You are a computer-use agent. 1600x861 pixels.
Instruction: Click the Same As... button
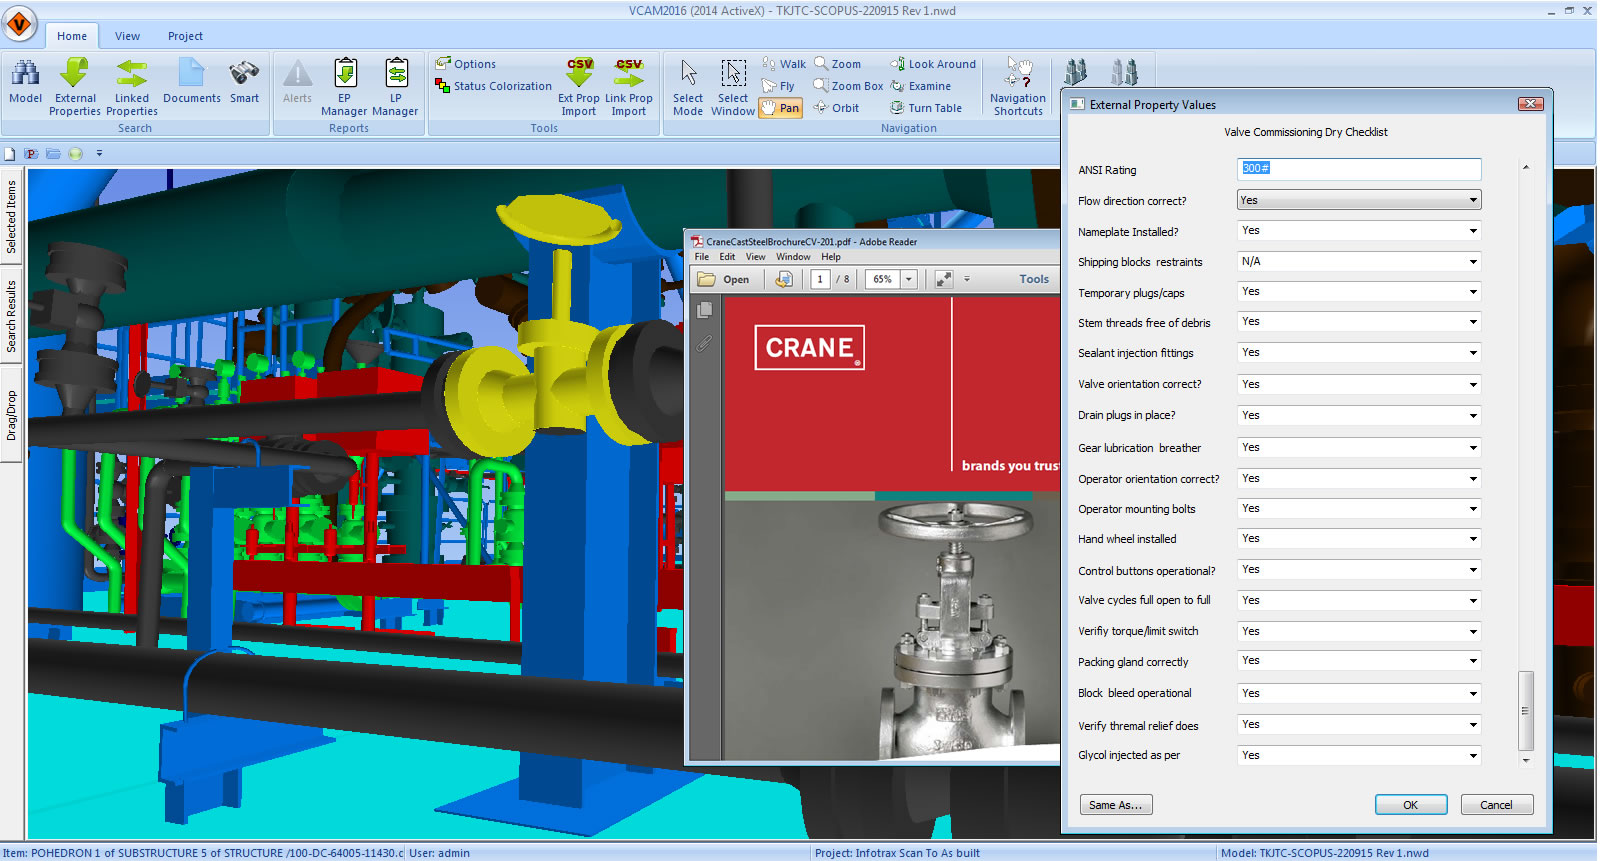(1115, 805)
